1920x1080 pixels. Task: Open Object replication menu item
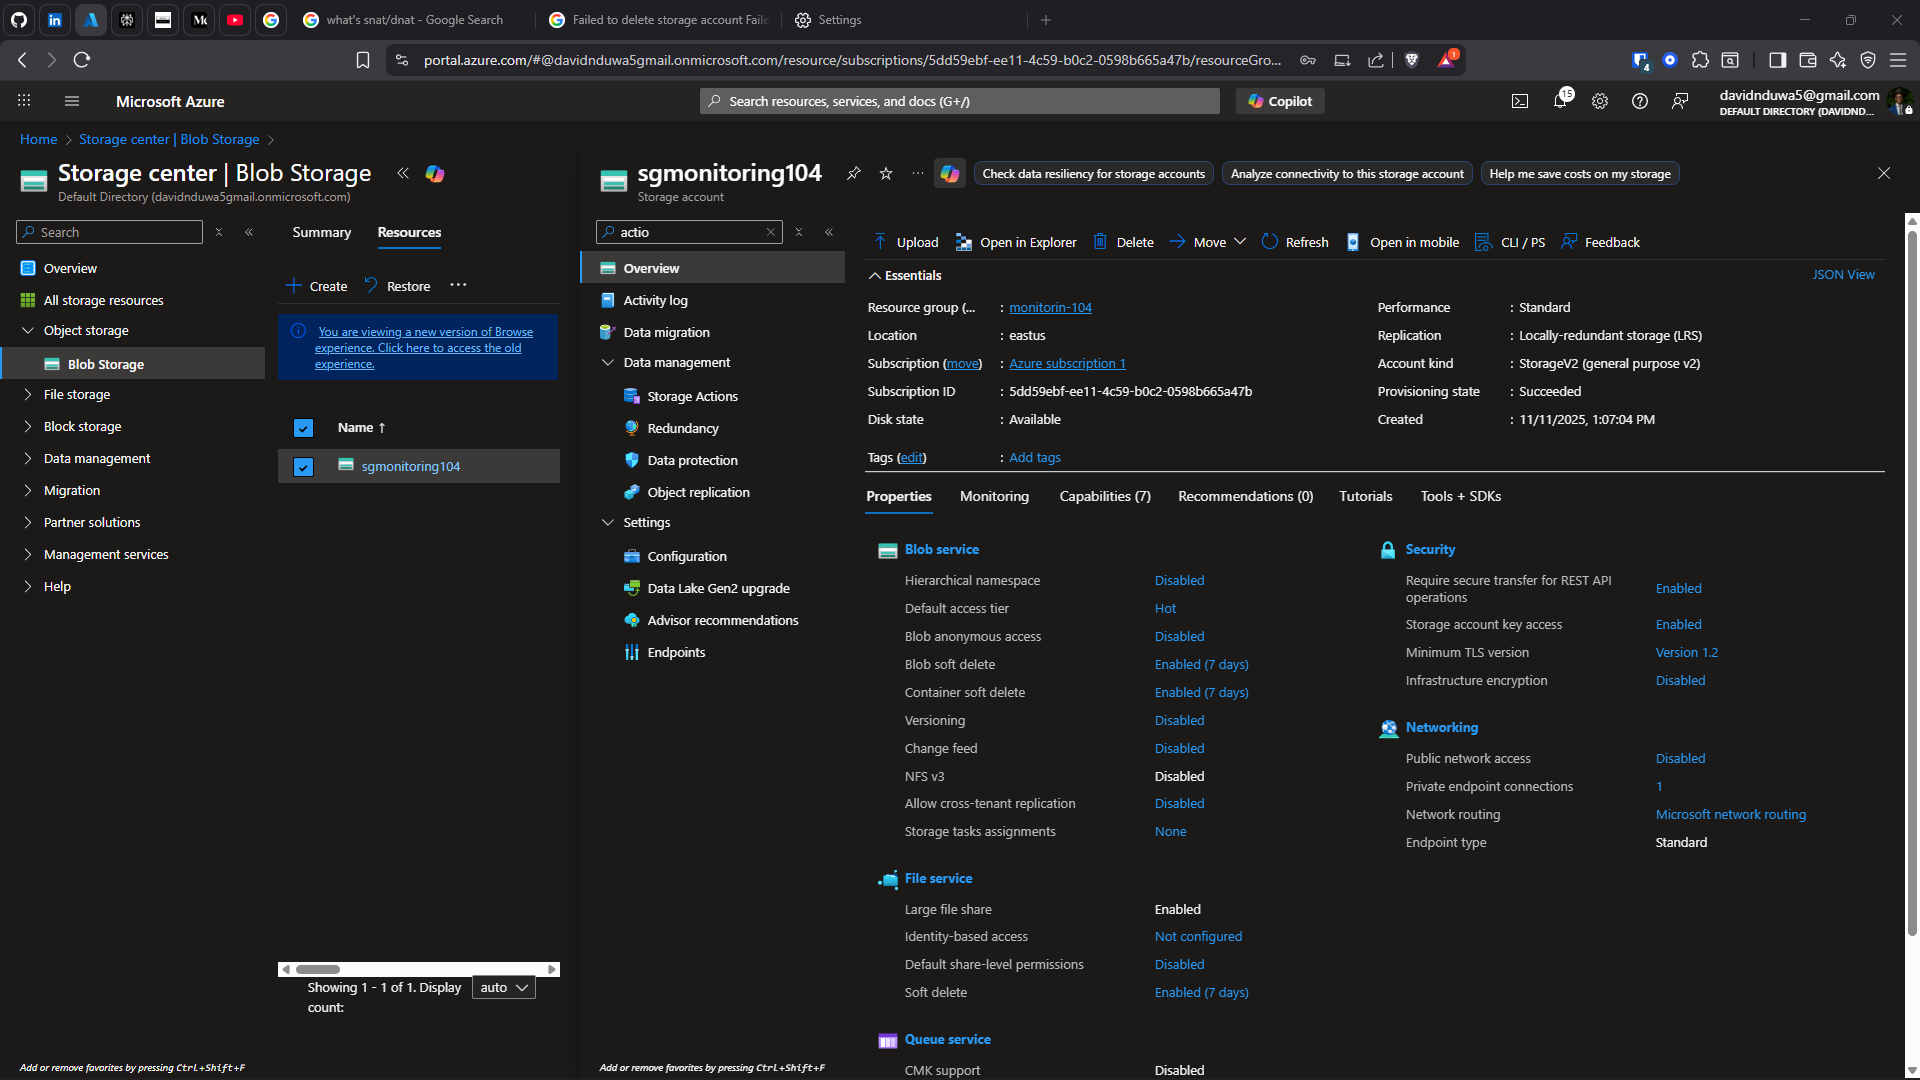coord(698,492)
